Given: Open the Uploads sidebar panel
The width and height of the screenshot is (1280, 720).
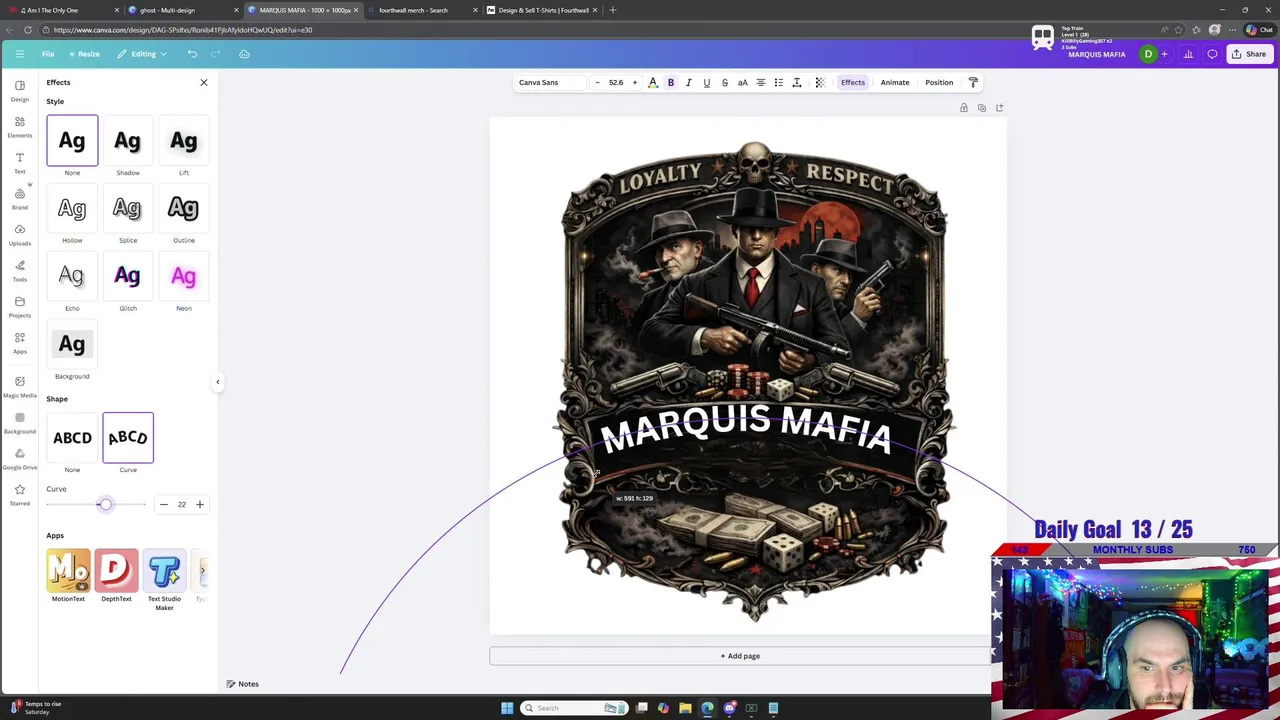Looking at the screenshot, I should pos(20,234).
